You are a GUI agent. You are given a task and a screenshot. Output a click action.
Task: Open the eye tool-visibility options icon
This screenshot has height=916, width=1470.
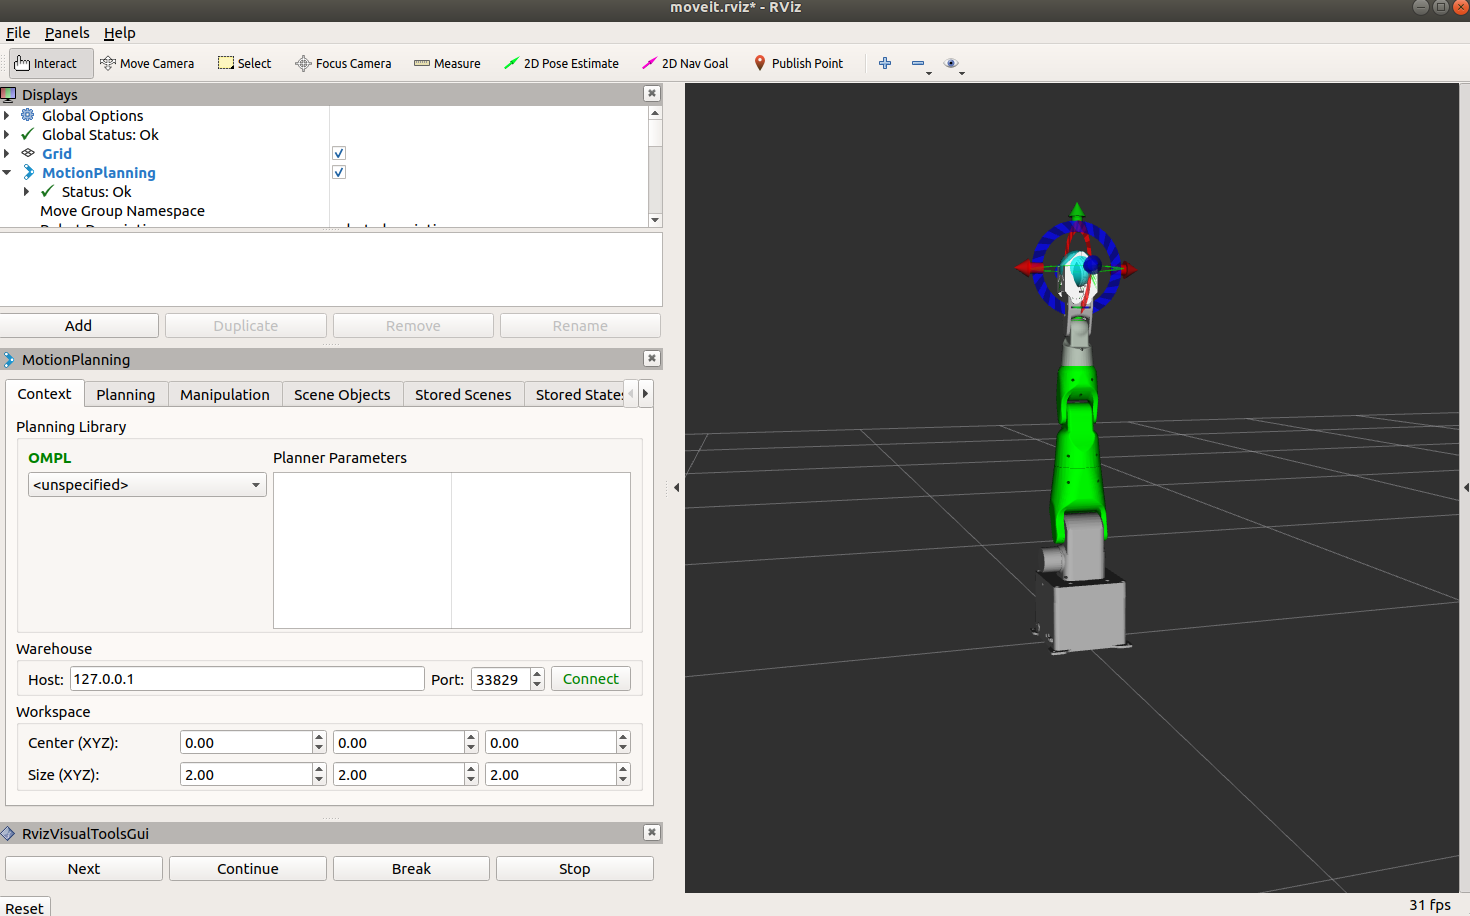coord(952,63)
